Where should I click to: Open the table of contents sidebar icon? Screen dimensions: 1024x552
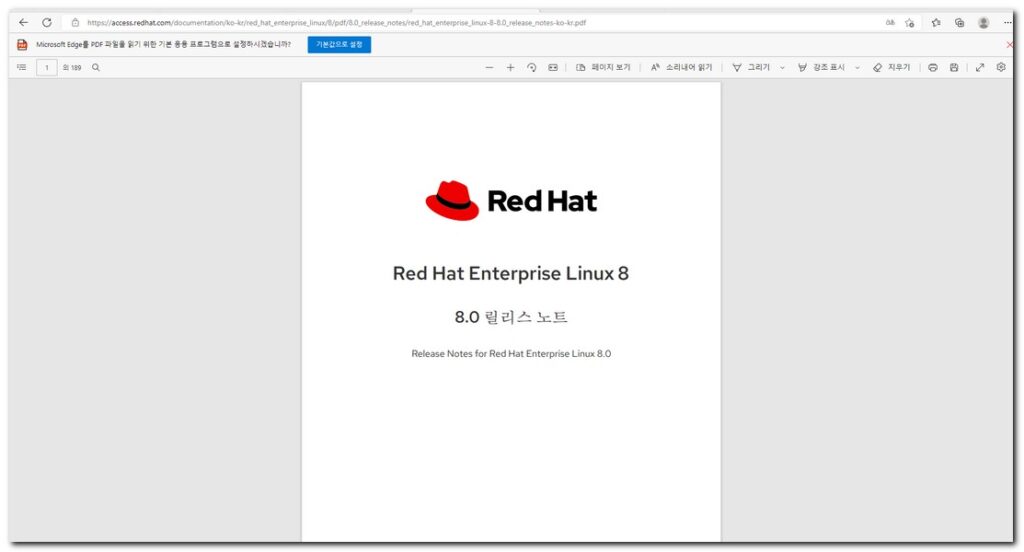[x=22, y=67]
